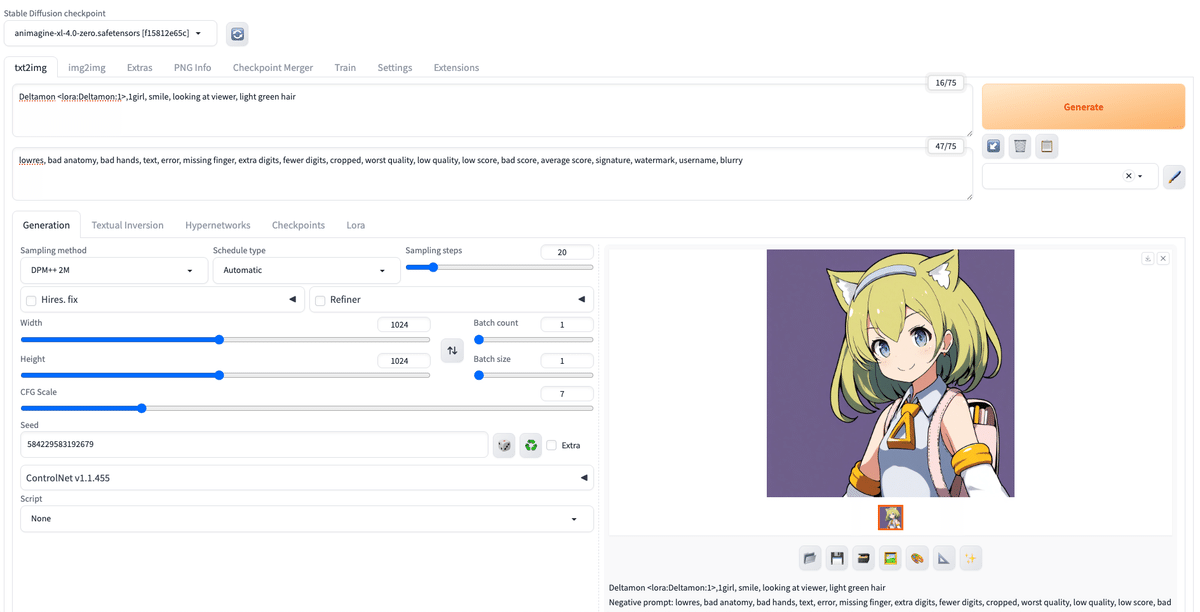Image resolution: width=1200 pixels, height=612 pixels.
Task: Refresh the Stable Diffusion checkpoint list
Action: coord(237,34)
